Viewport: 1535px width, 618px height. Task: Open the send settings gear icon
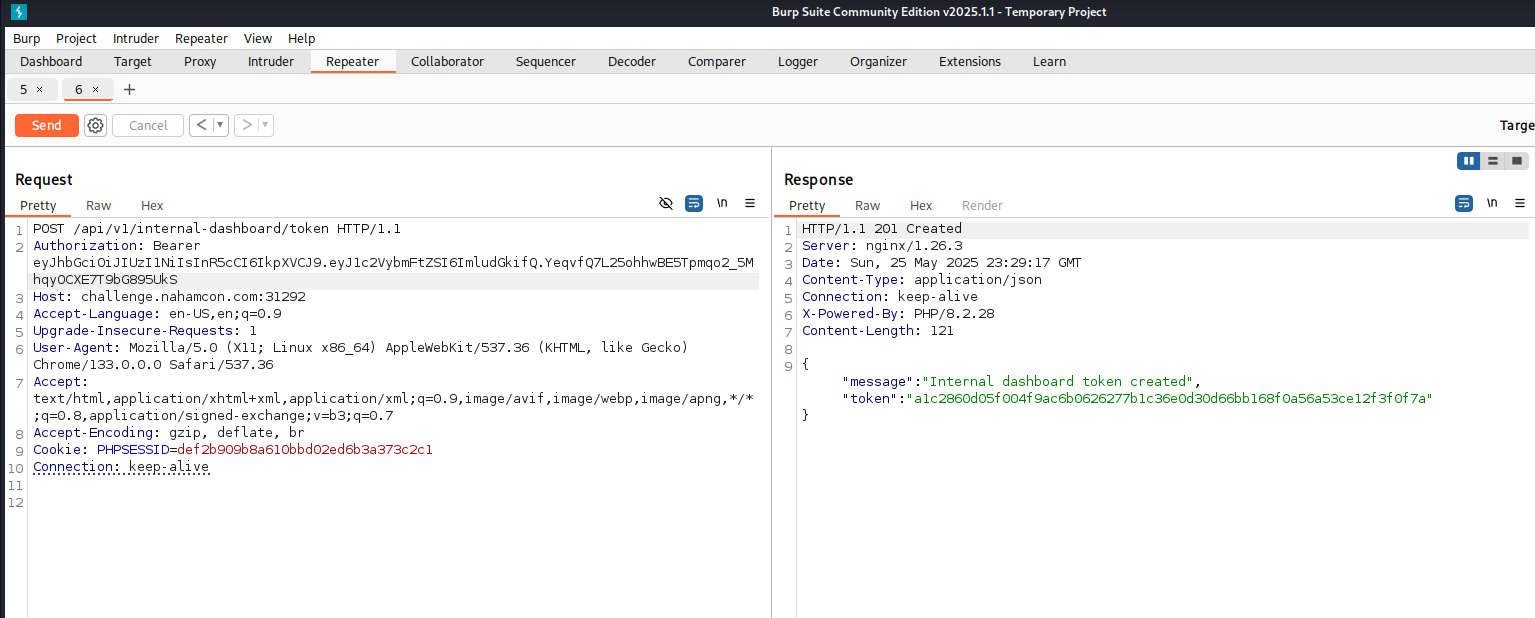click(95, 125)
